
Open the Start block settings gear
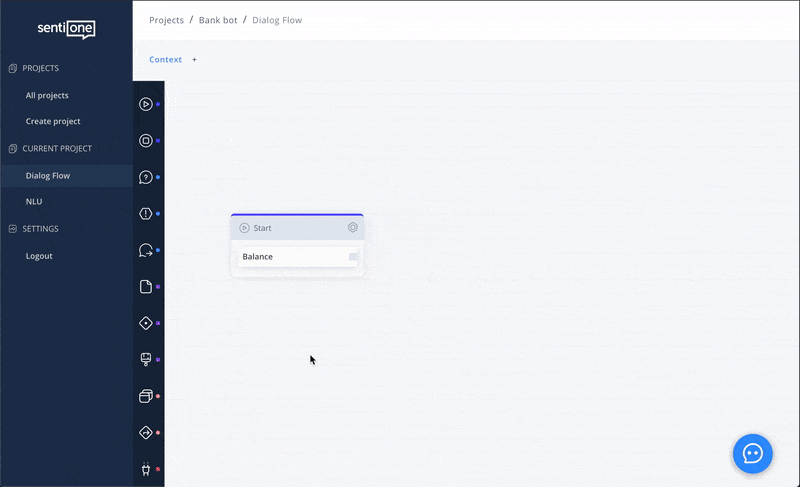pyautogui.click(x=353, y=228)
